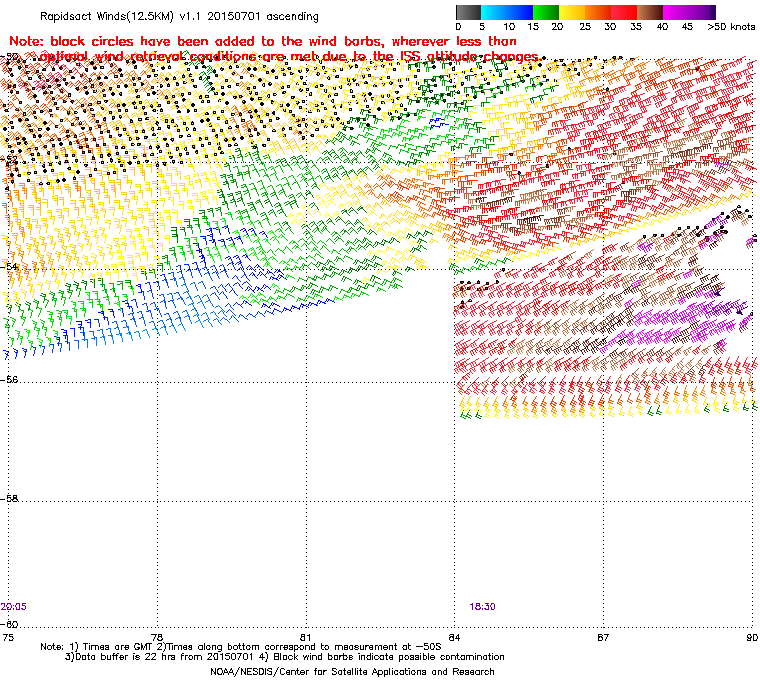The image size is (760, 688).
Task: Click the gray 0-5 knots color bar segment
Action: 469,12
